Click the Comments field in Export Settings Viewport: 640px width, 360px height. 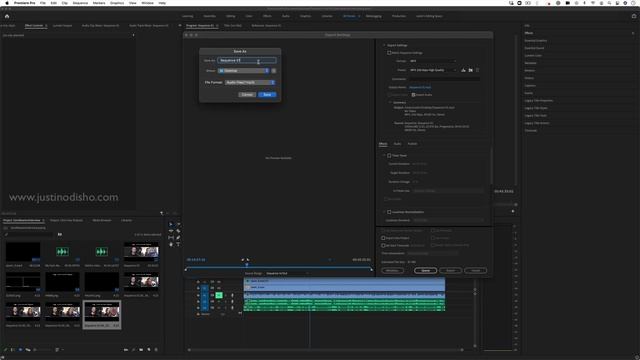[444, 79]
